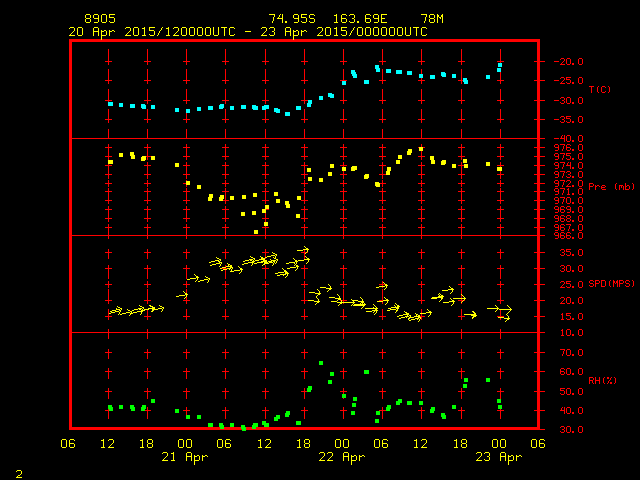
Task: Click the SPD(MPS) wind speed axis label
Action: pyautogui.click(x=611, y=283)
